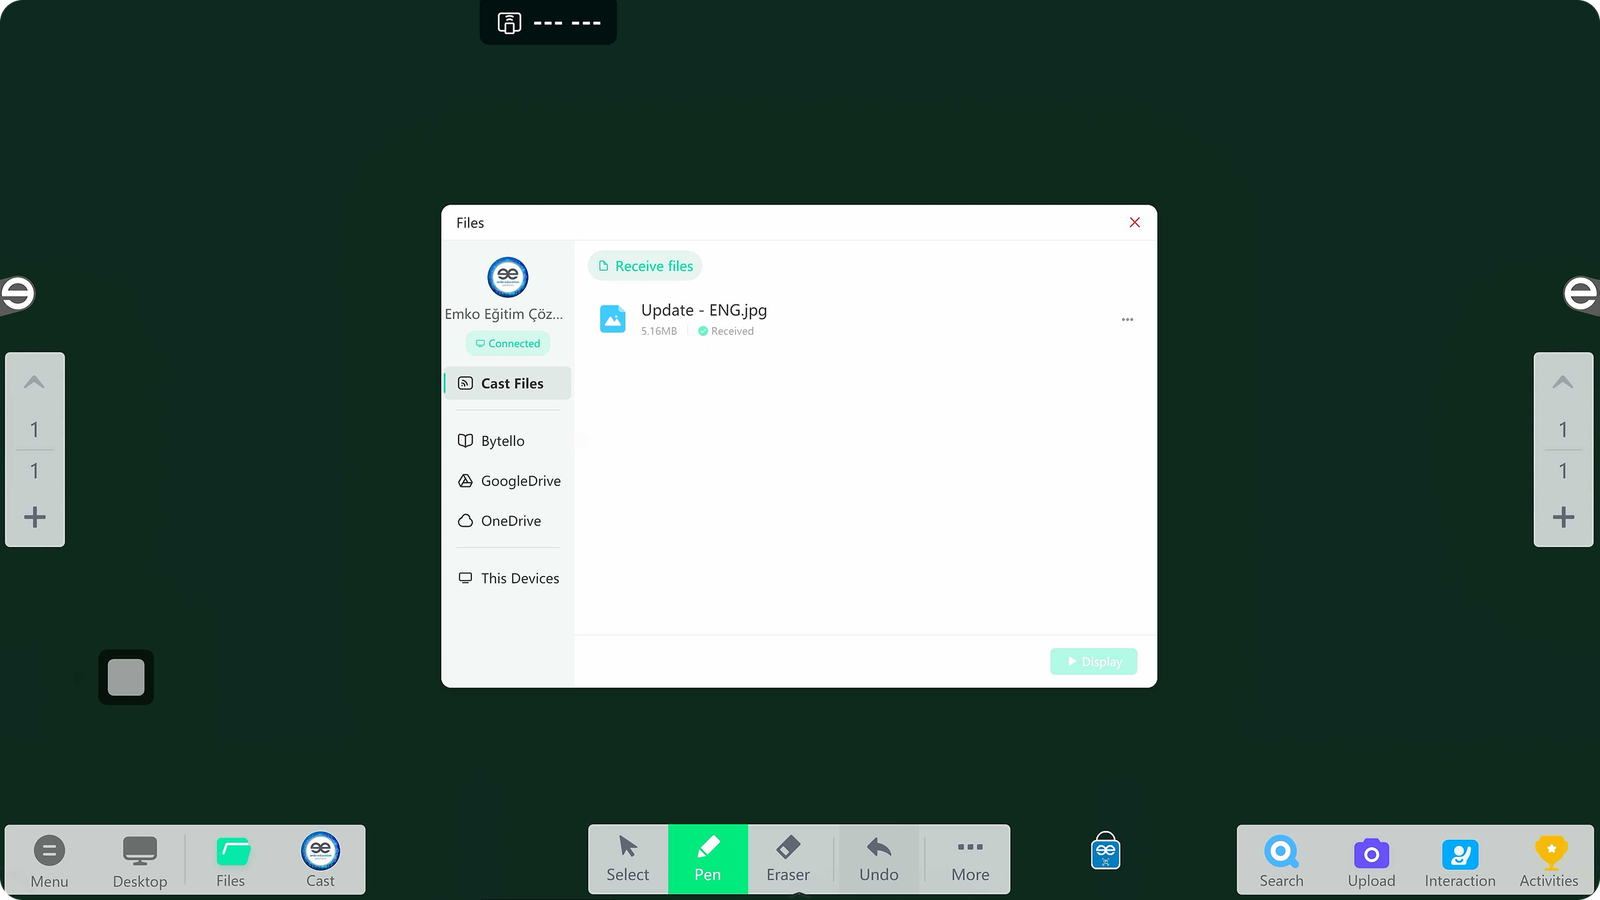Viewport: 1600px width, 900px height.
Task: Open the main Menu button
Action: tap(49, 860)
